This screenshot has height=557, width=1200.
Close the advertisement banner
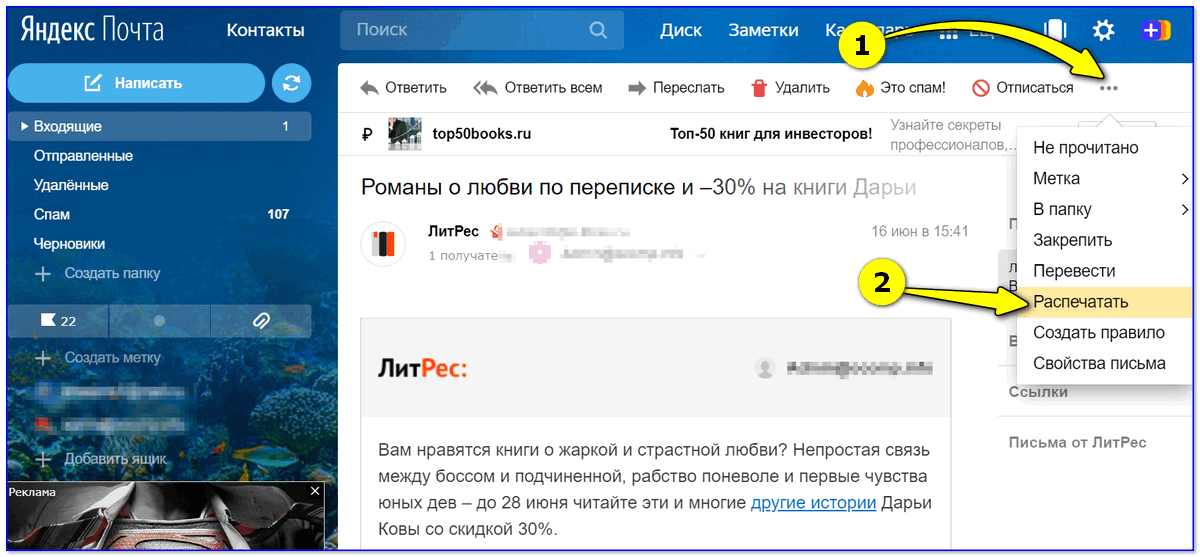pos(315,492)
